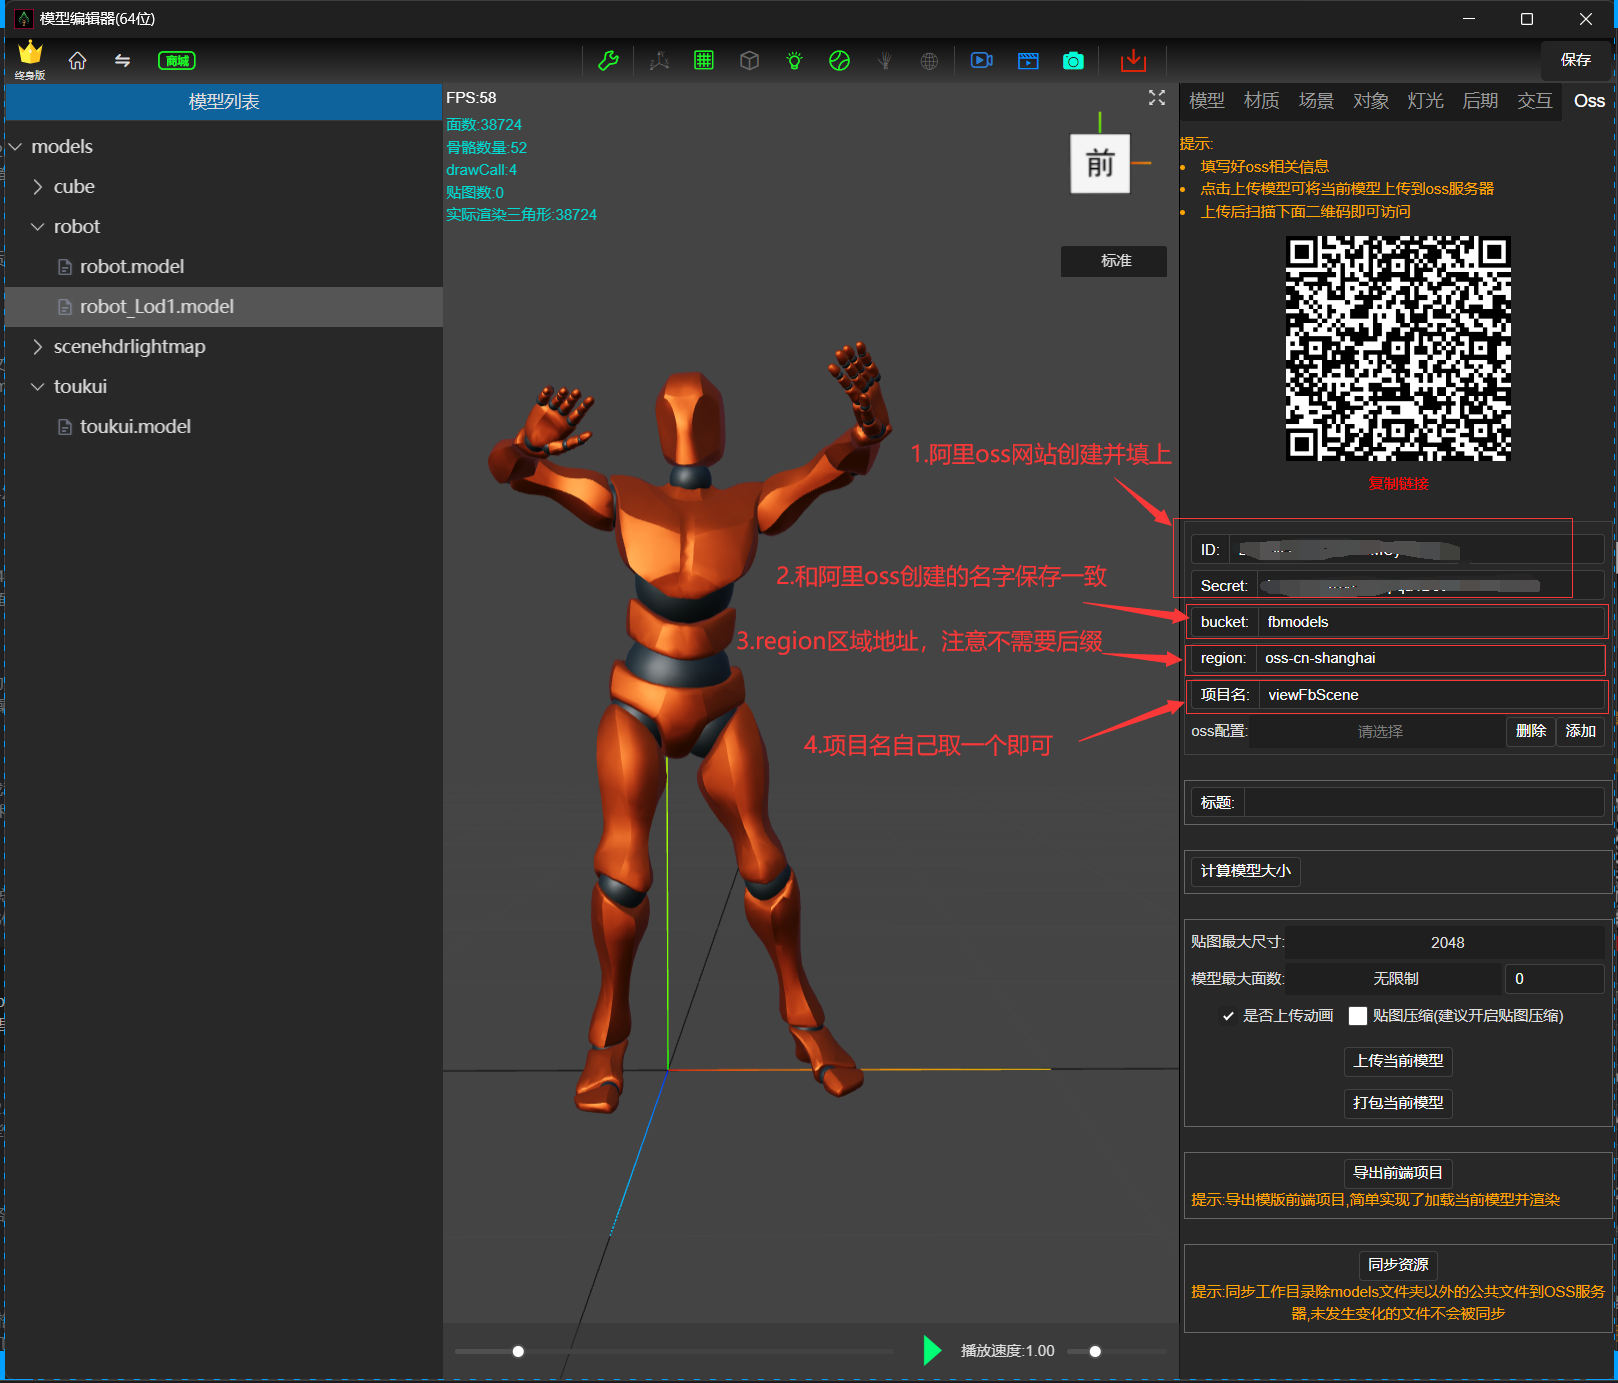Screen dimensions: 1618x1383
Task: Switch to the 模型 tab
Action: (x=1206, y=101)
